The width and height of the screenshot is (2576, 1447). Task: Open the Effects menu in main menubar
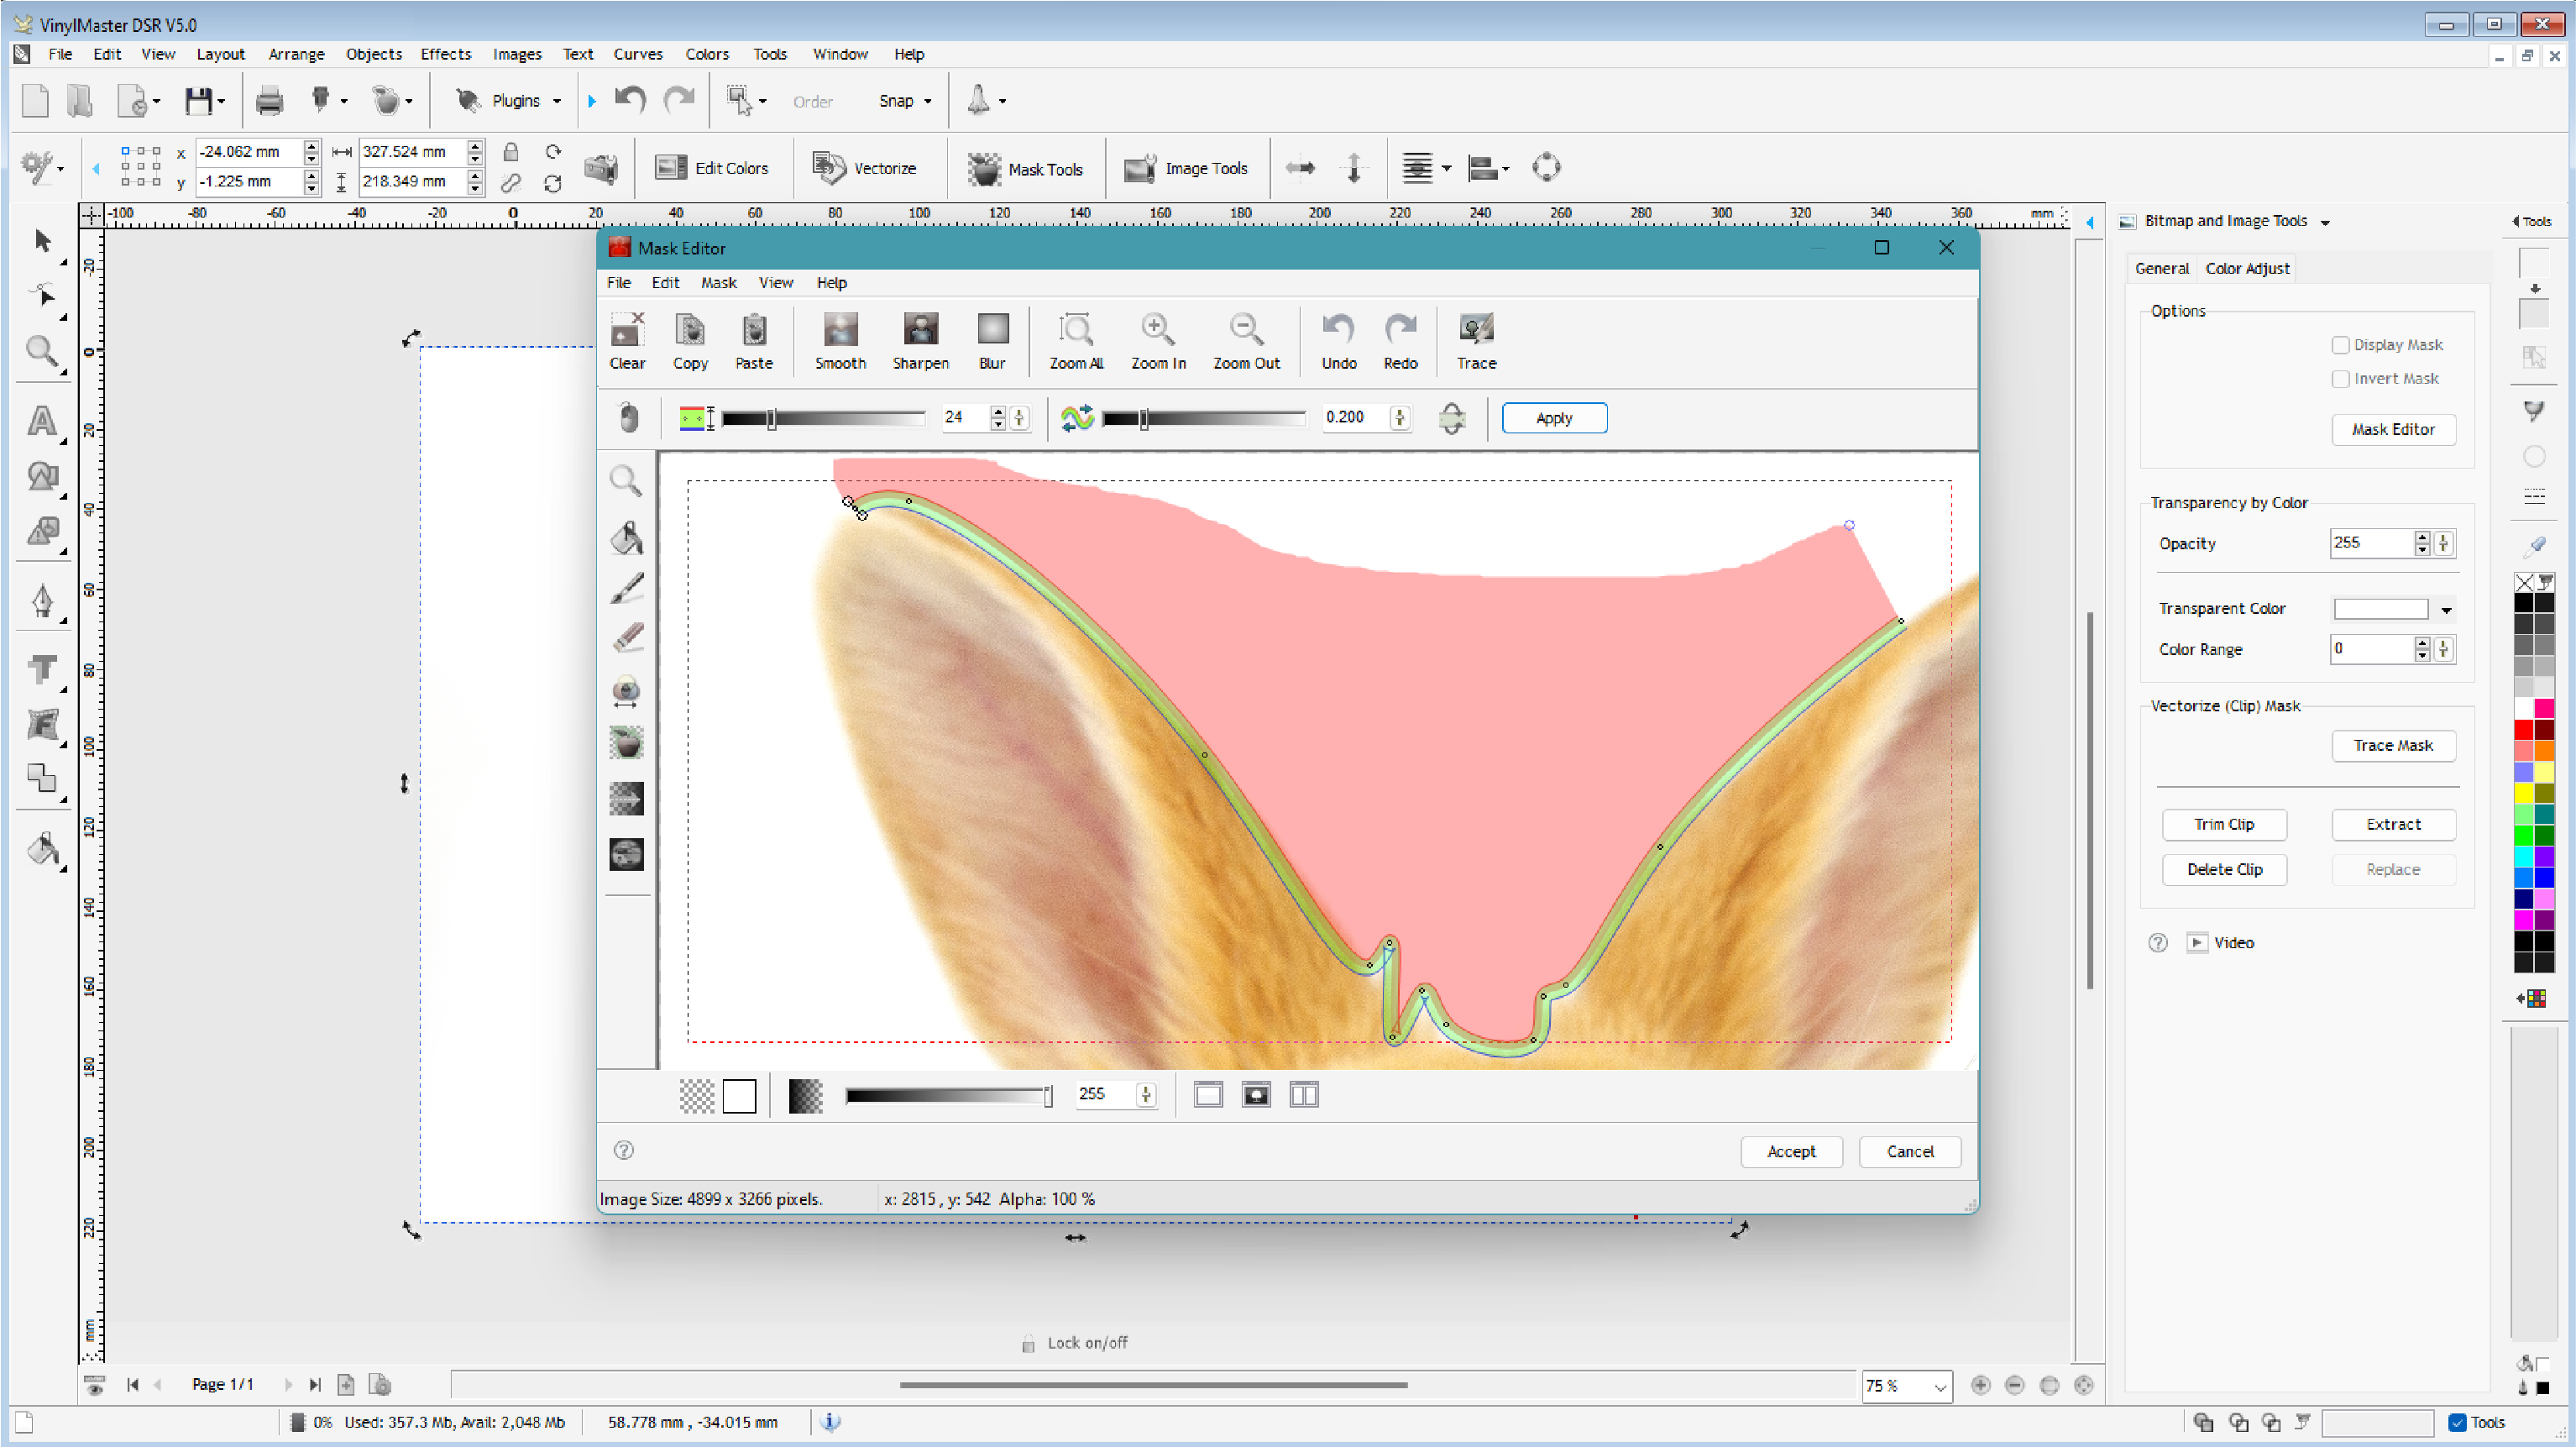point(445,54)
